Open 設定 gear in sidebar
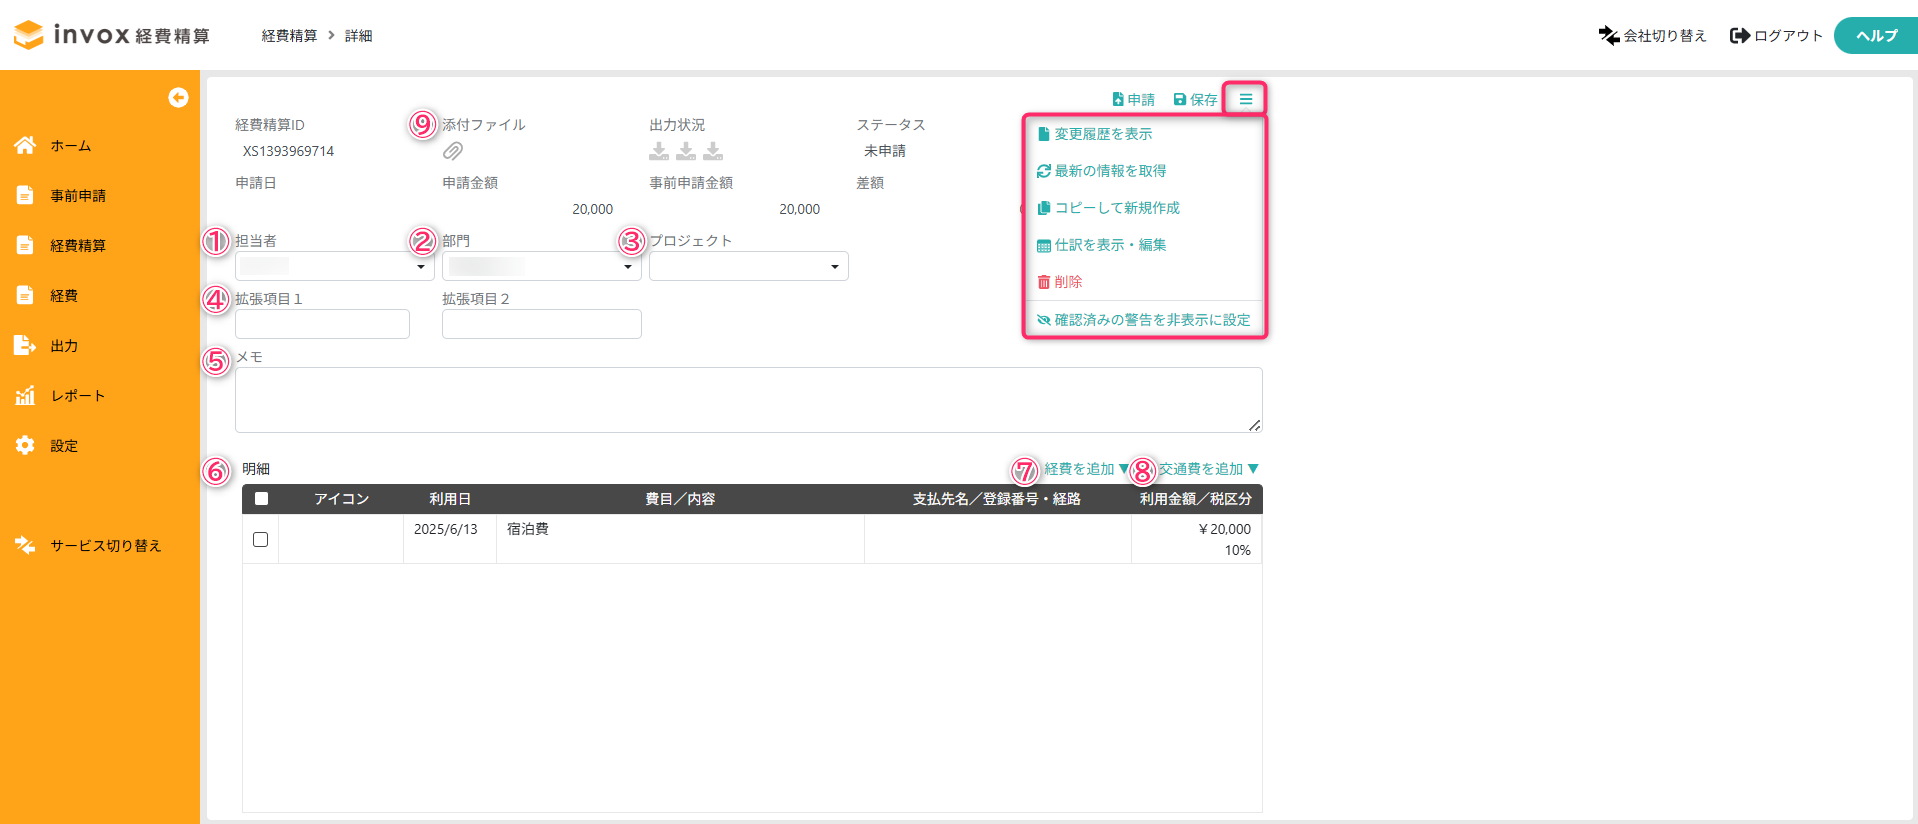 [63, 446]
